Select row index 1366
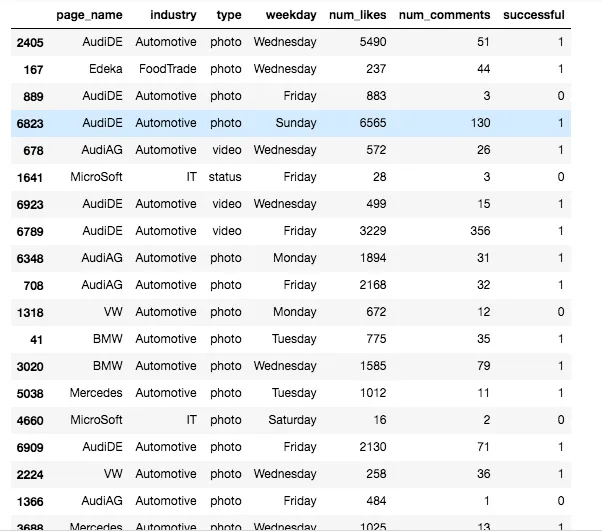Image resolution: width=602 pixels, height=531 pixels. tap(30, 502)
